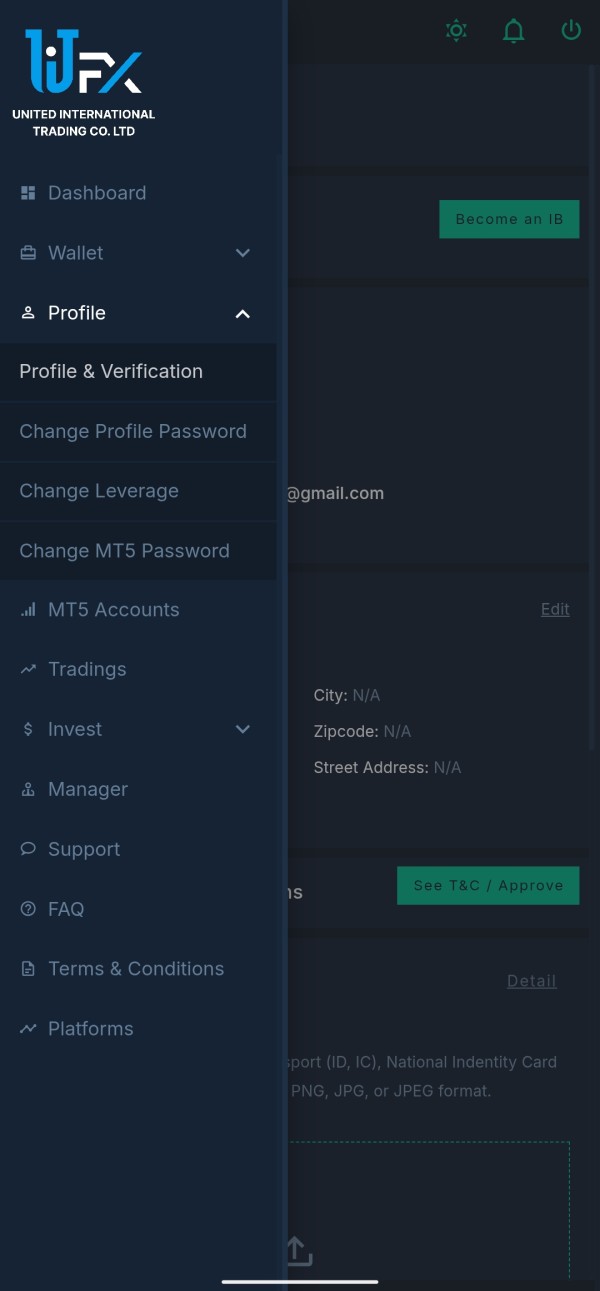Viewport: 600px width, 1291px height.
Task: Click the FAQ question mark icon
Action: coord(28,909)
